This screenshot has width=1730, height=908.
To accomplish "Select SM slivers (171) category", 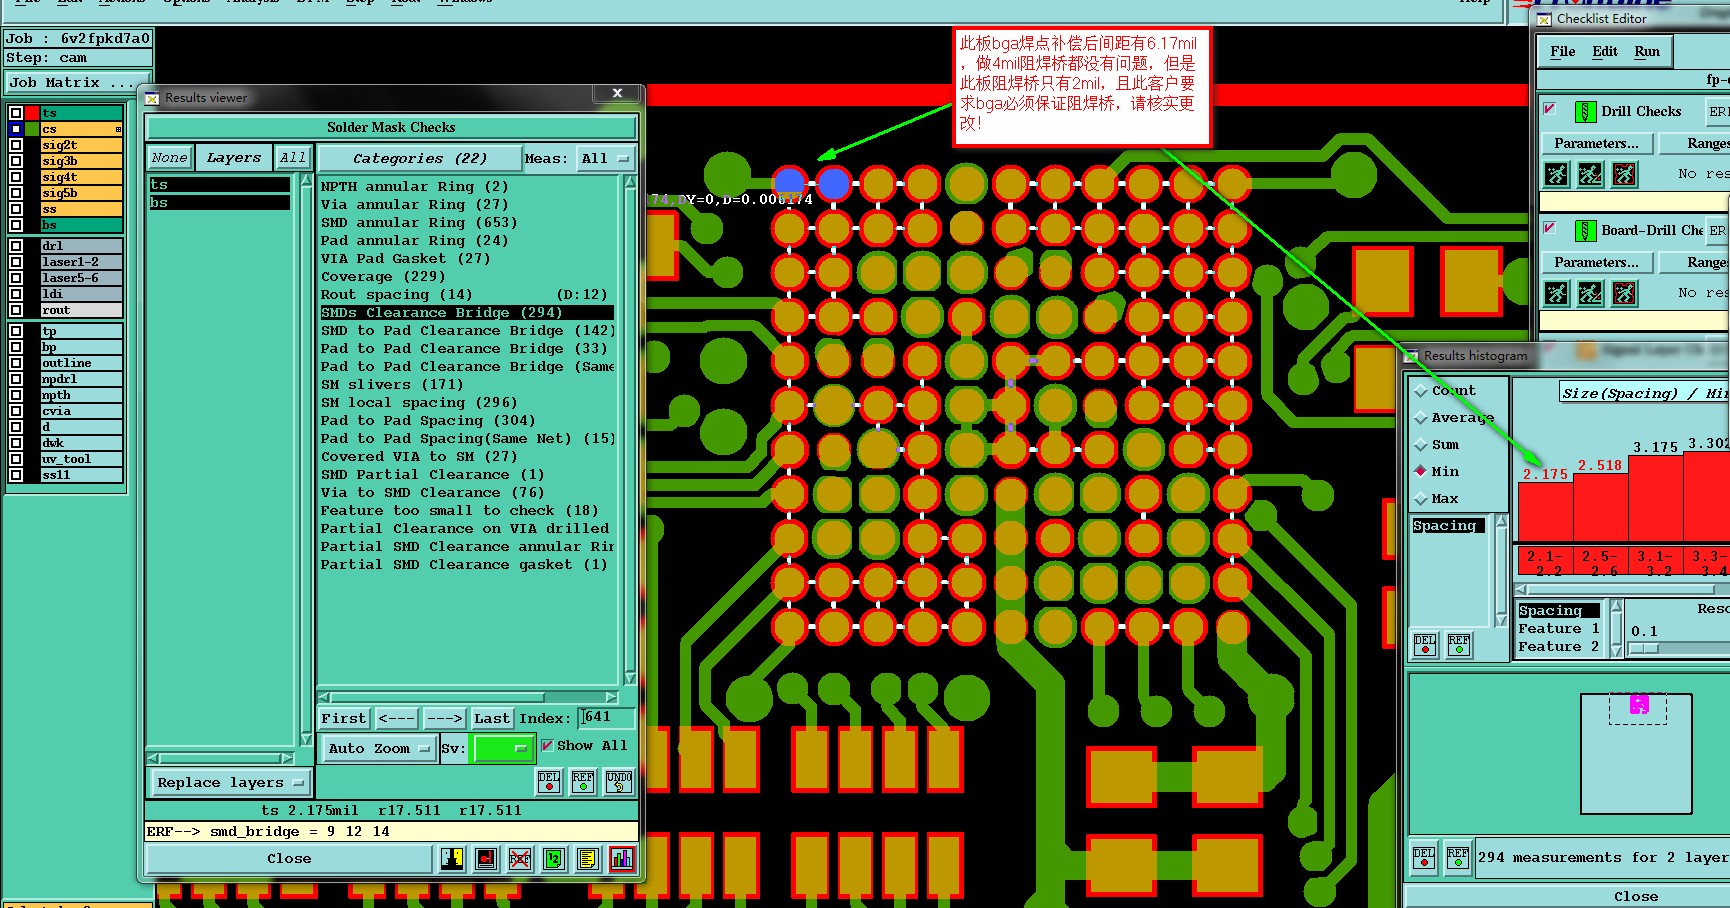I will point(392,385).
